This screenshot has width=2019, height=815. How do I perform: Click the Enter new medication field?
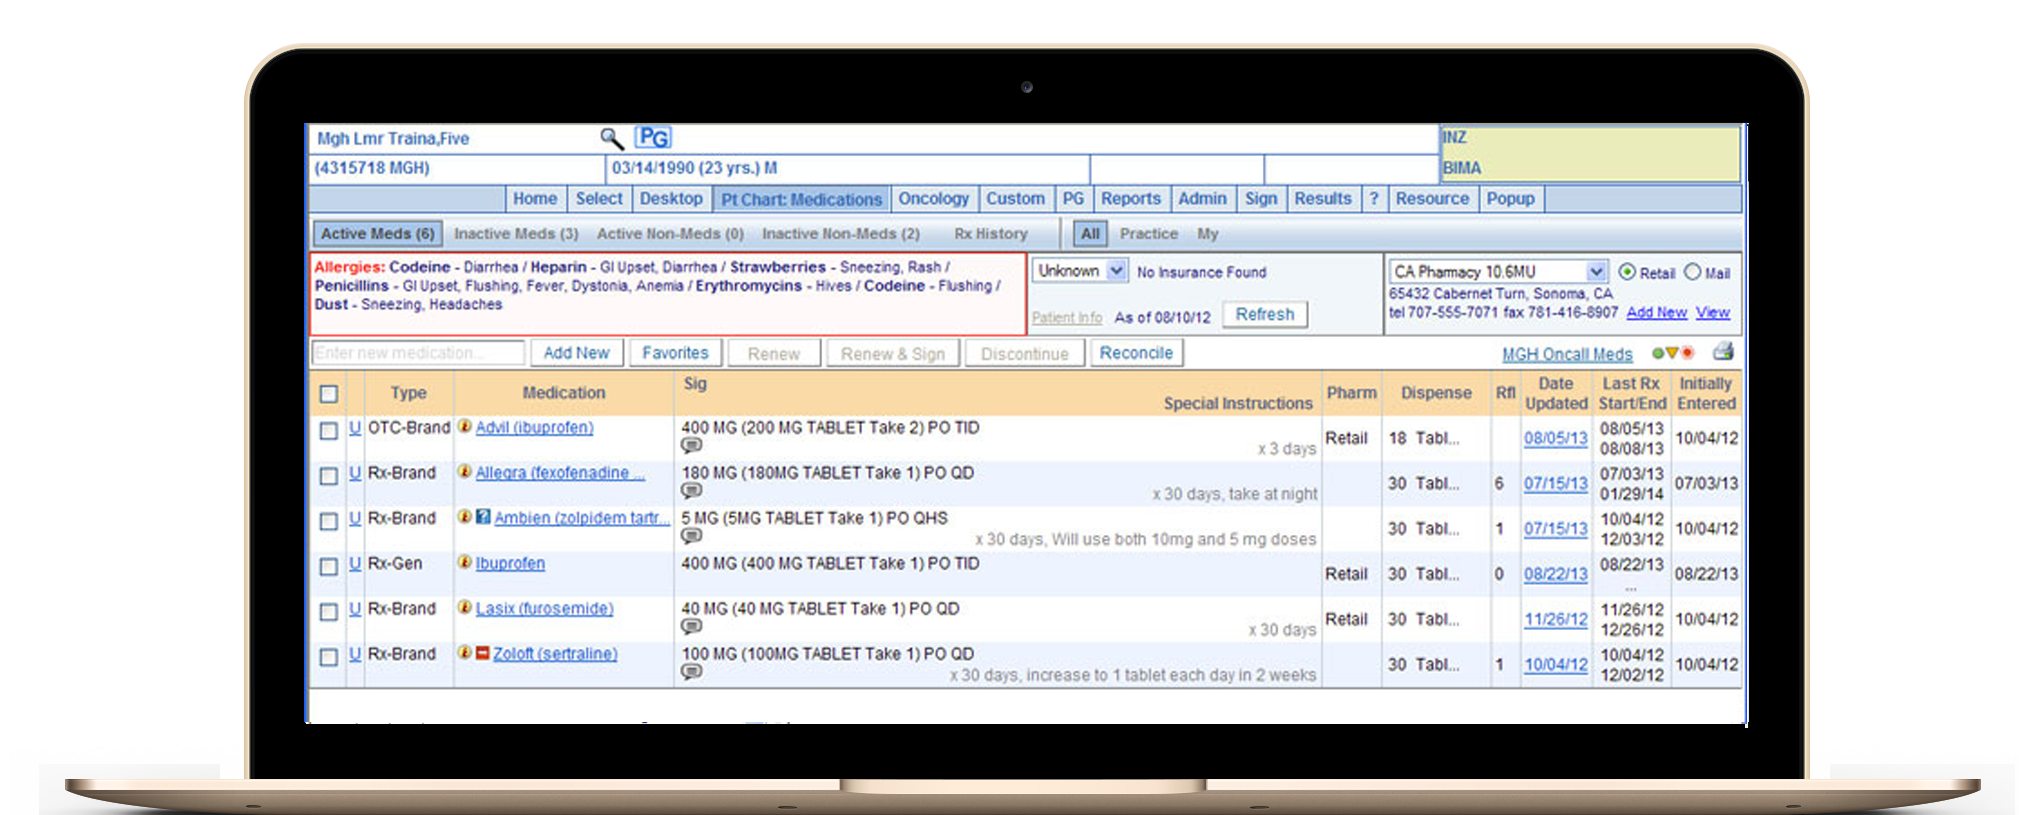(417, 353)
